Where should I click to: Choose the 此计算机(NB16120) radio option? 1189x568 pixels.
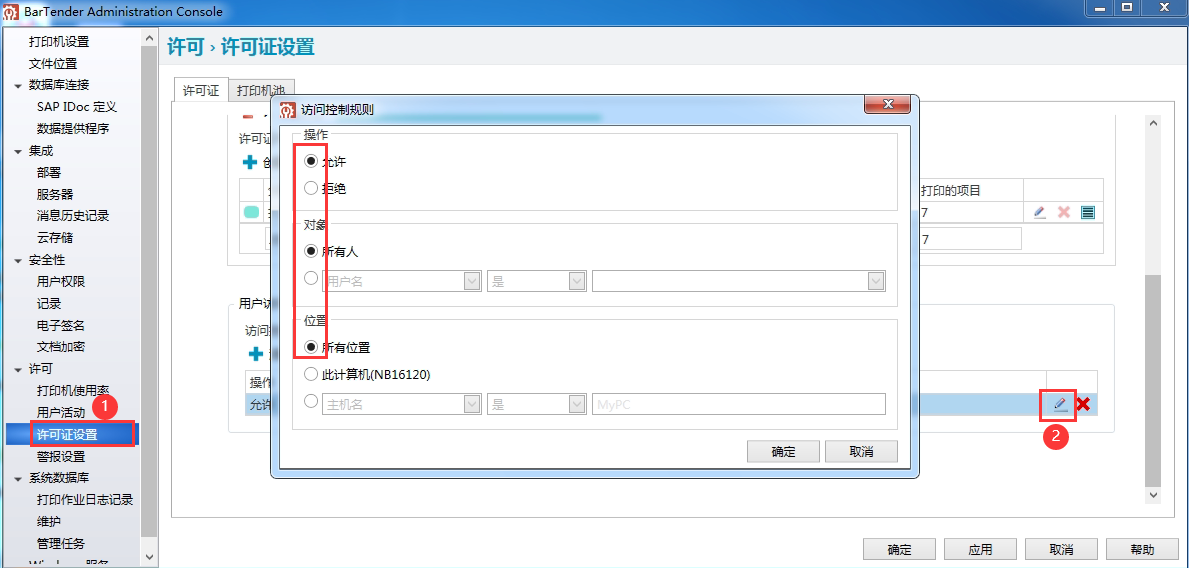coord(311,374)
